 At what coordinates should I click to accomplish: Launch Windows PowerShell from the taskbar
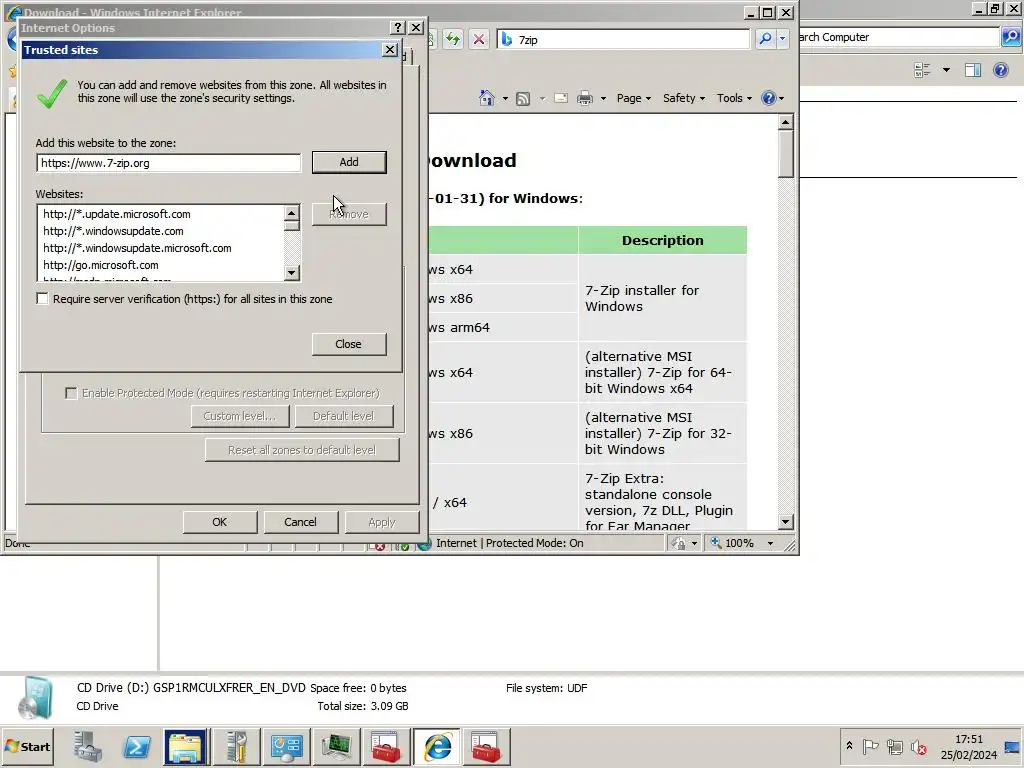(137, 746)
